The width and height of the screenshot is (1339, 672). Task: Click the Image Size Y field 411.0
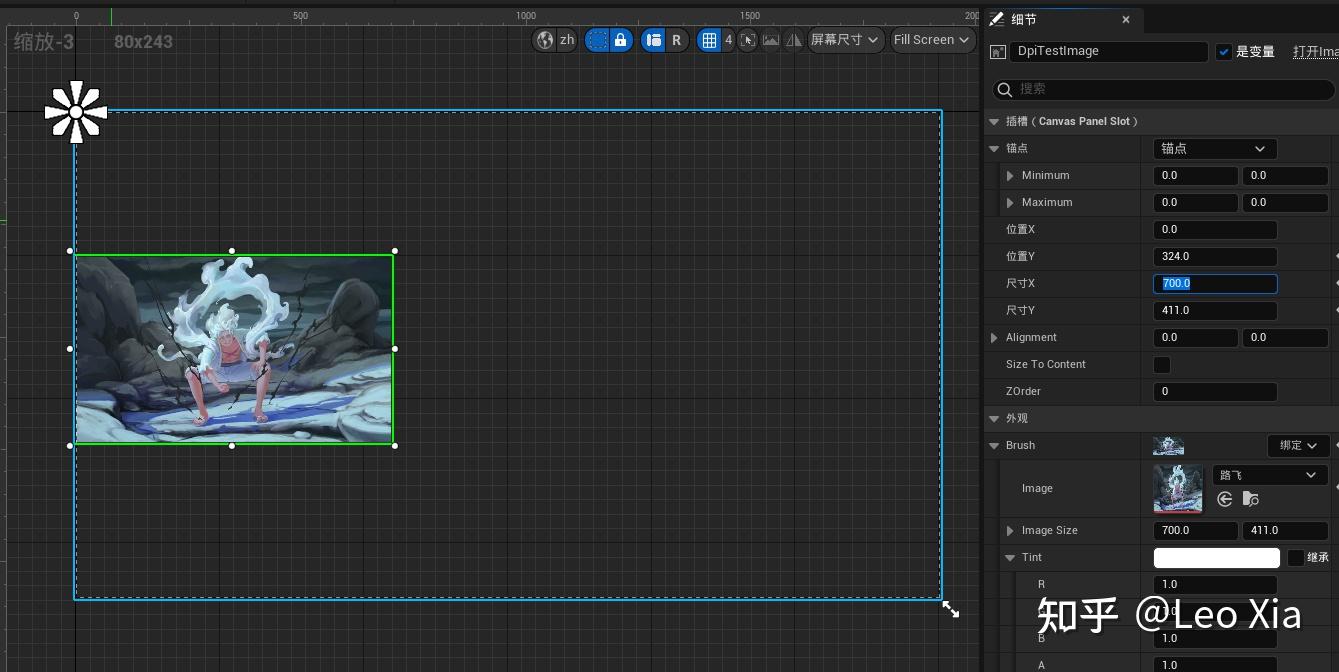pos(1285,530)
